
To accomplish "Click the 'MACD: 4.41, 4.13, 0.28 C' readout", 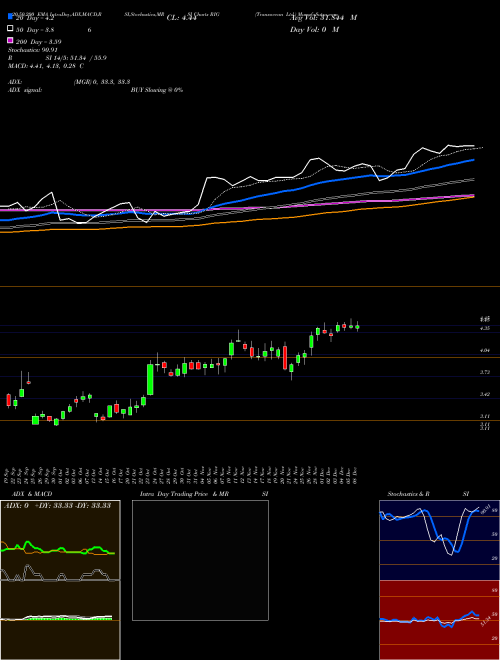I will tap(45, 66).
